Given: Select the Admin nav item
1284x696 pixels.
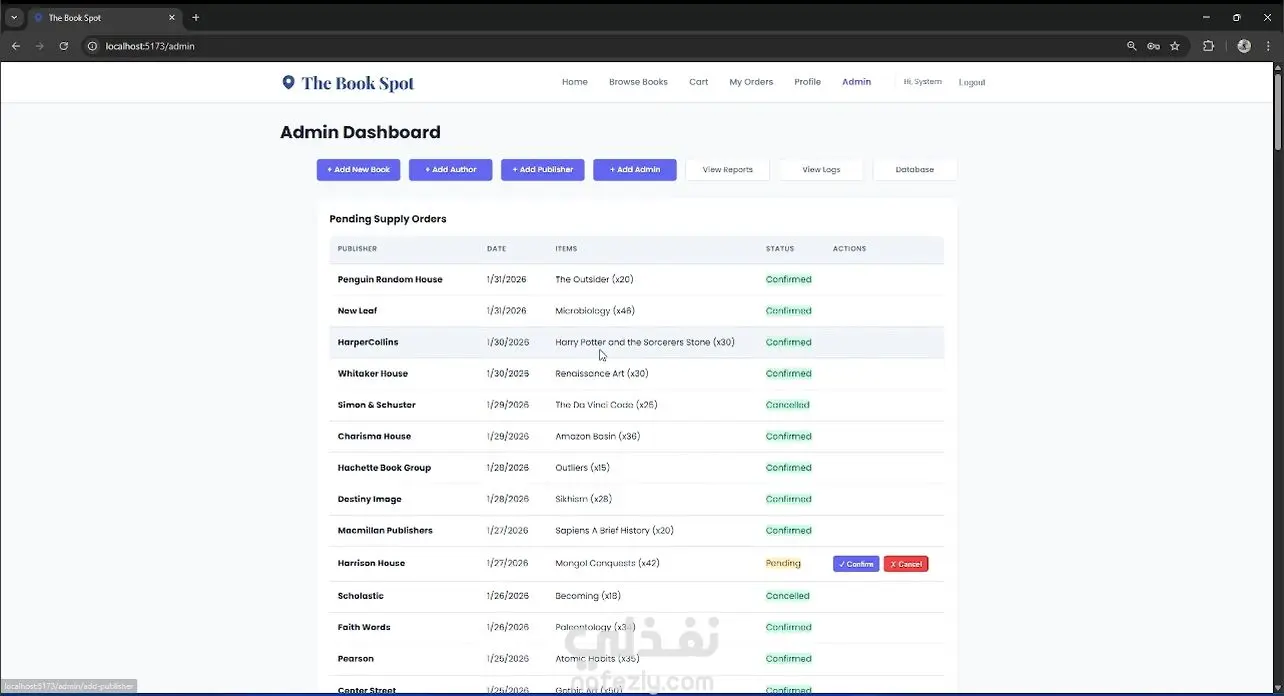Looking at the screenshot, I should point(856,82).
